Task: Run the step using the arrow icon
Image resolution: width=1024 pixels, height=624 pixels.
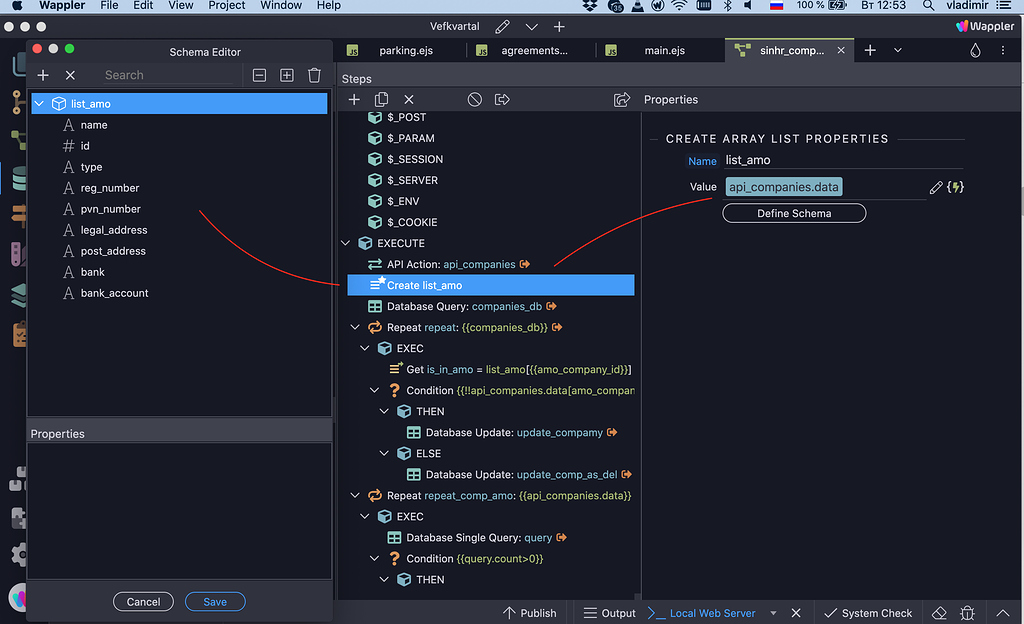Action: 502,99
